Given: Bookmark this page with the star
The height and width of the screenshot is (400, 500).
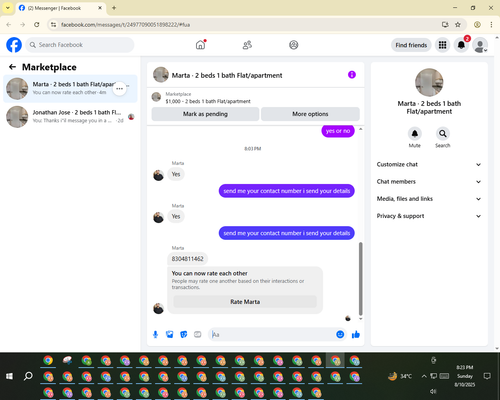Looking at the screenshot, I should tap(458, 25).
